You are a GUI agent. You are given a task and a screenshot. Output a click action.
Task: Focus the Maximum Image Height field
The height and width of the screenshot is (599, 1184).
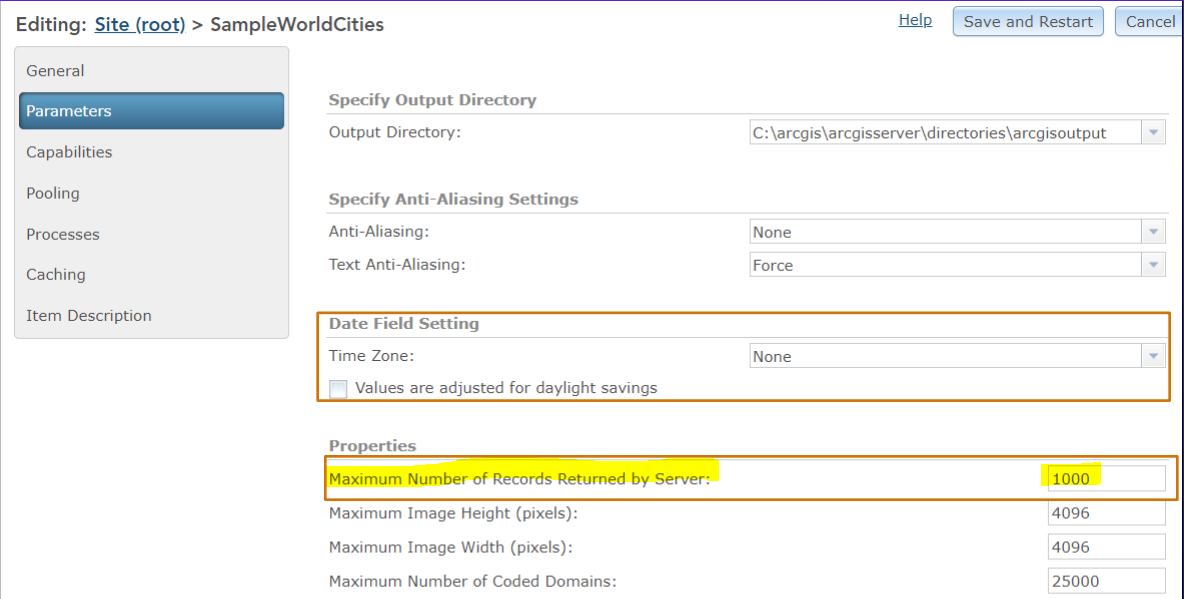click(x=1105, y=513)
